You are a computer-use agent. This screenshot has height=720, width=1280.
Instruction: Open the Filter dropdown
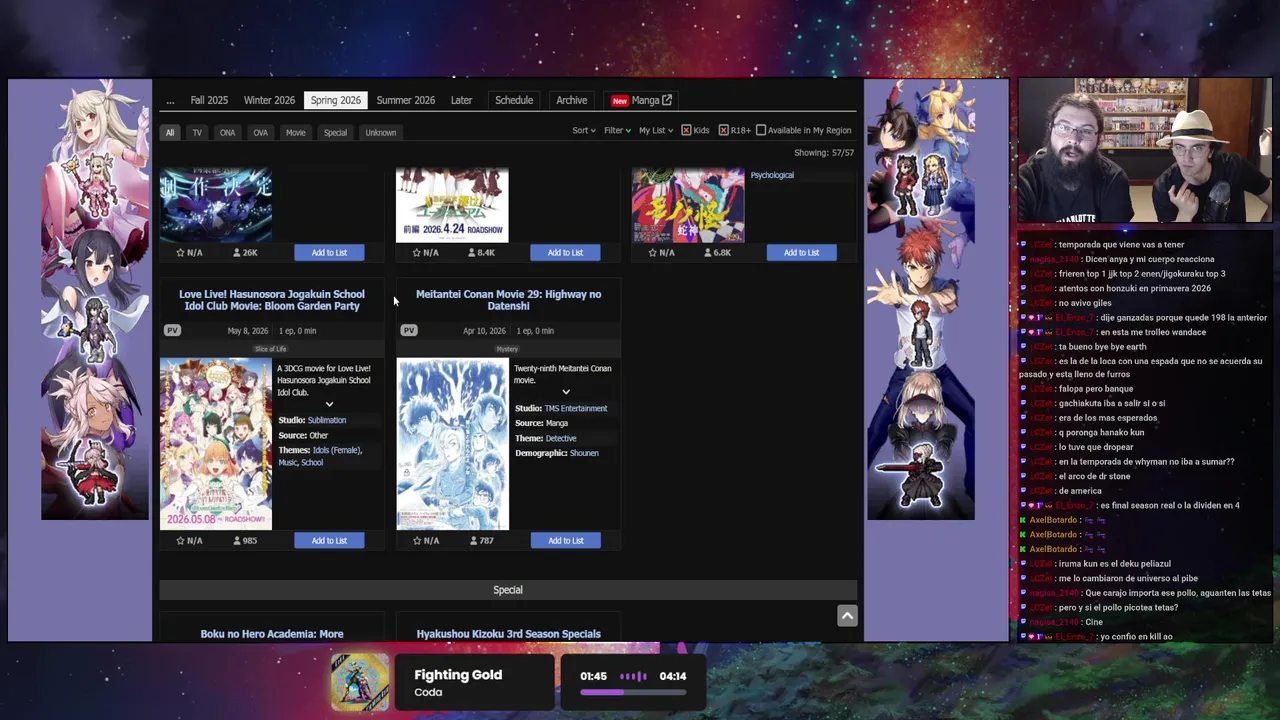pyautogui.click(x=618, y=130)
